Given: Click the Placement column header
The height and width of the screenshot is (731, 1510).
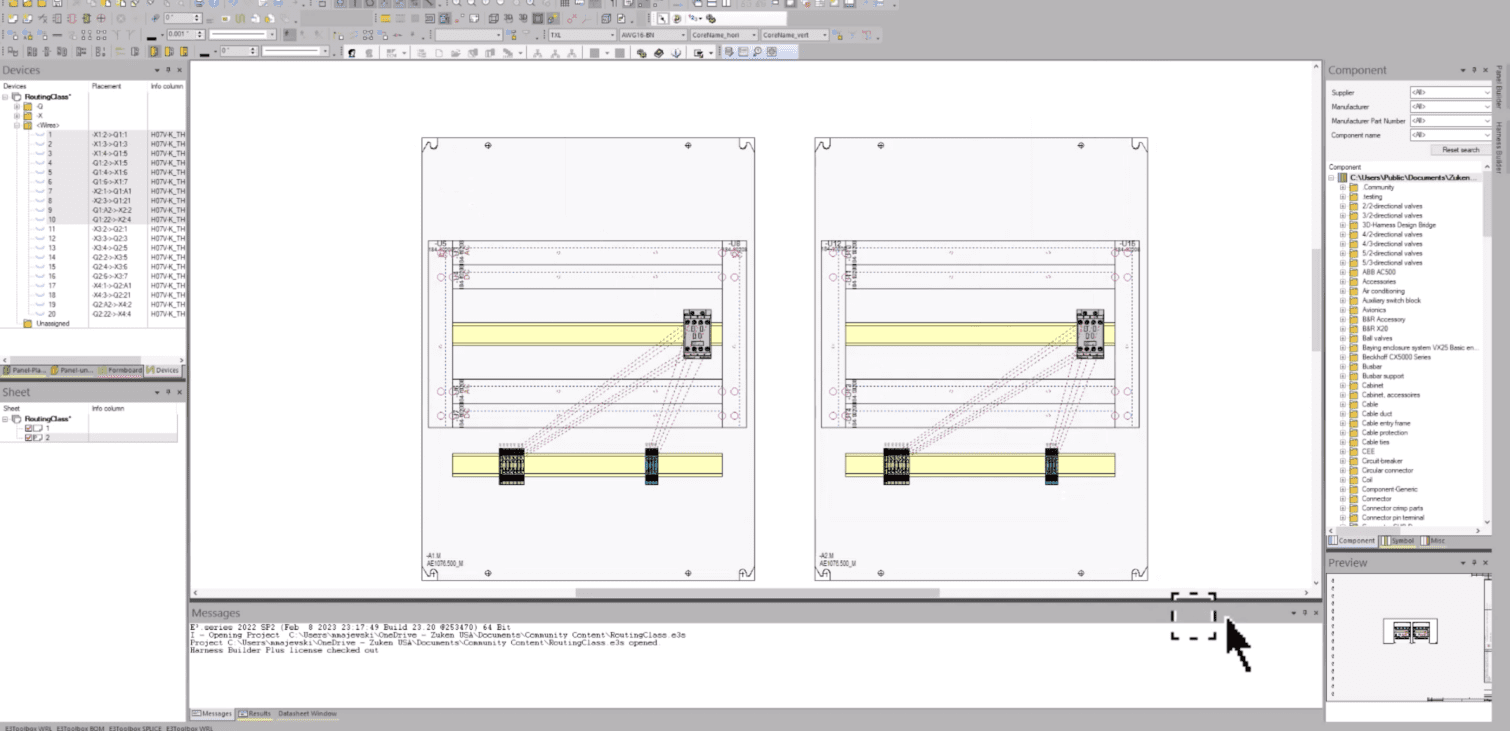Looking at the screenshot, I should coord(107,86).
